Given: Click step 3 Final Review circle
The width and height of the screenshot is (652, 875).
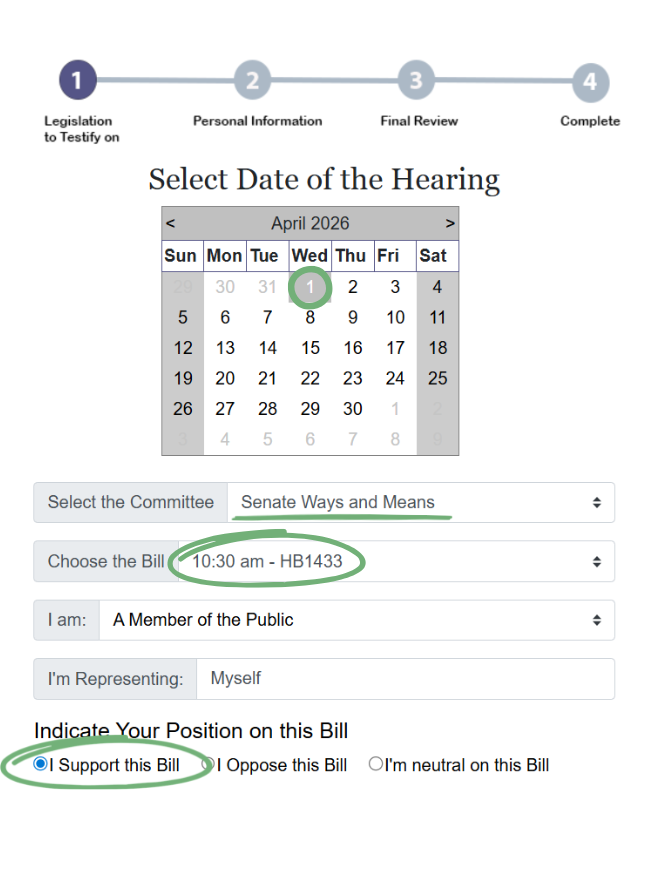Looking at the screenshot, I should 417,81.
